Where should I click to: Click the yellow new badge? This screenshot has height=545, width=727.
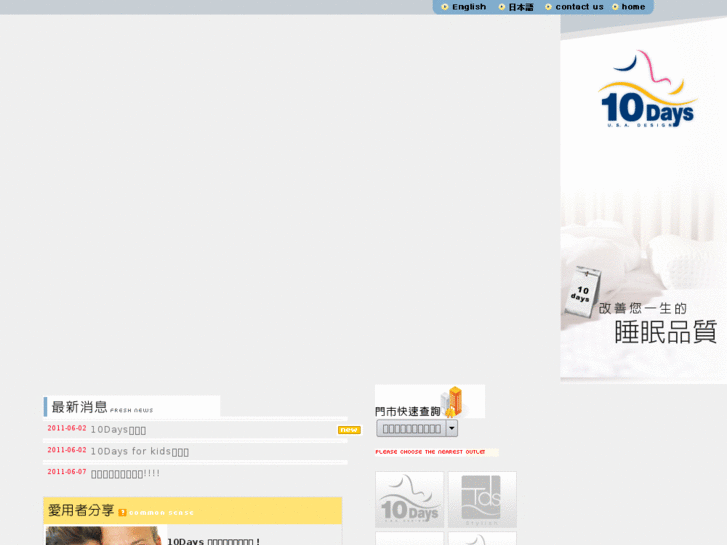click(x=349, y=430)
